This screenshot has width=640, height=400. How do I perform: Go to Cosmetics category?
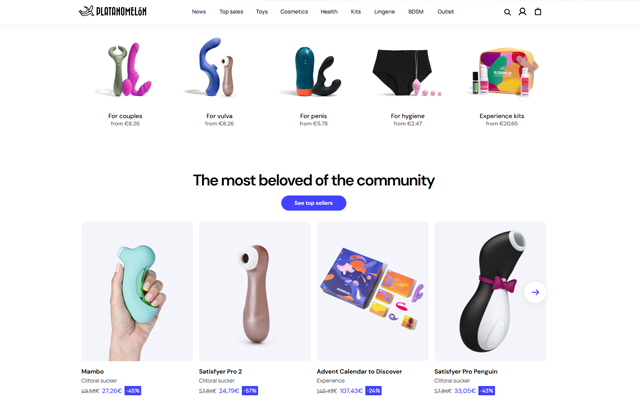pos(294,12)
